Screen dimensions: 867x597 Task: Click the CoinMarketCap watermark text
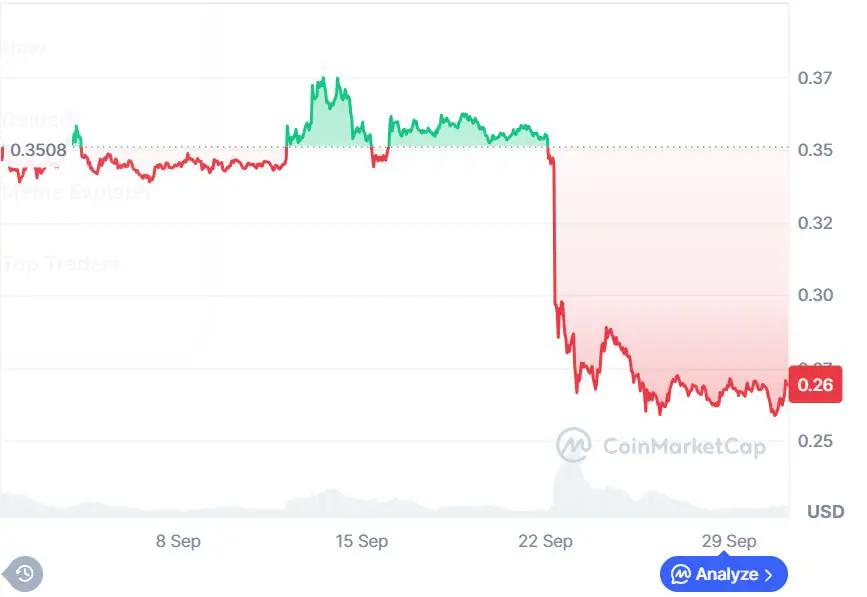pos(684,446)
